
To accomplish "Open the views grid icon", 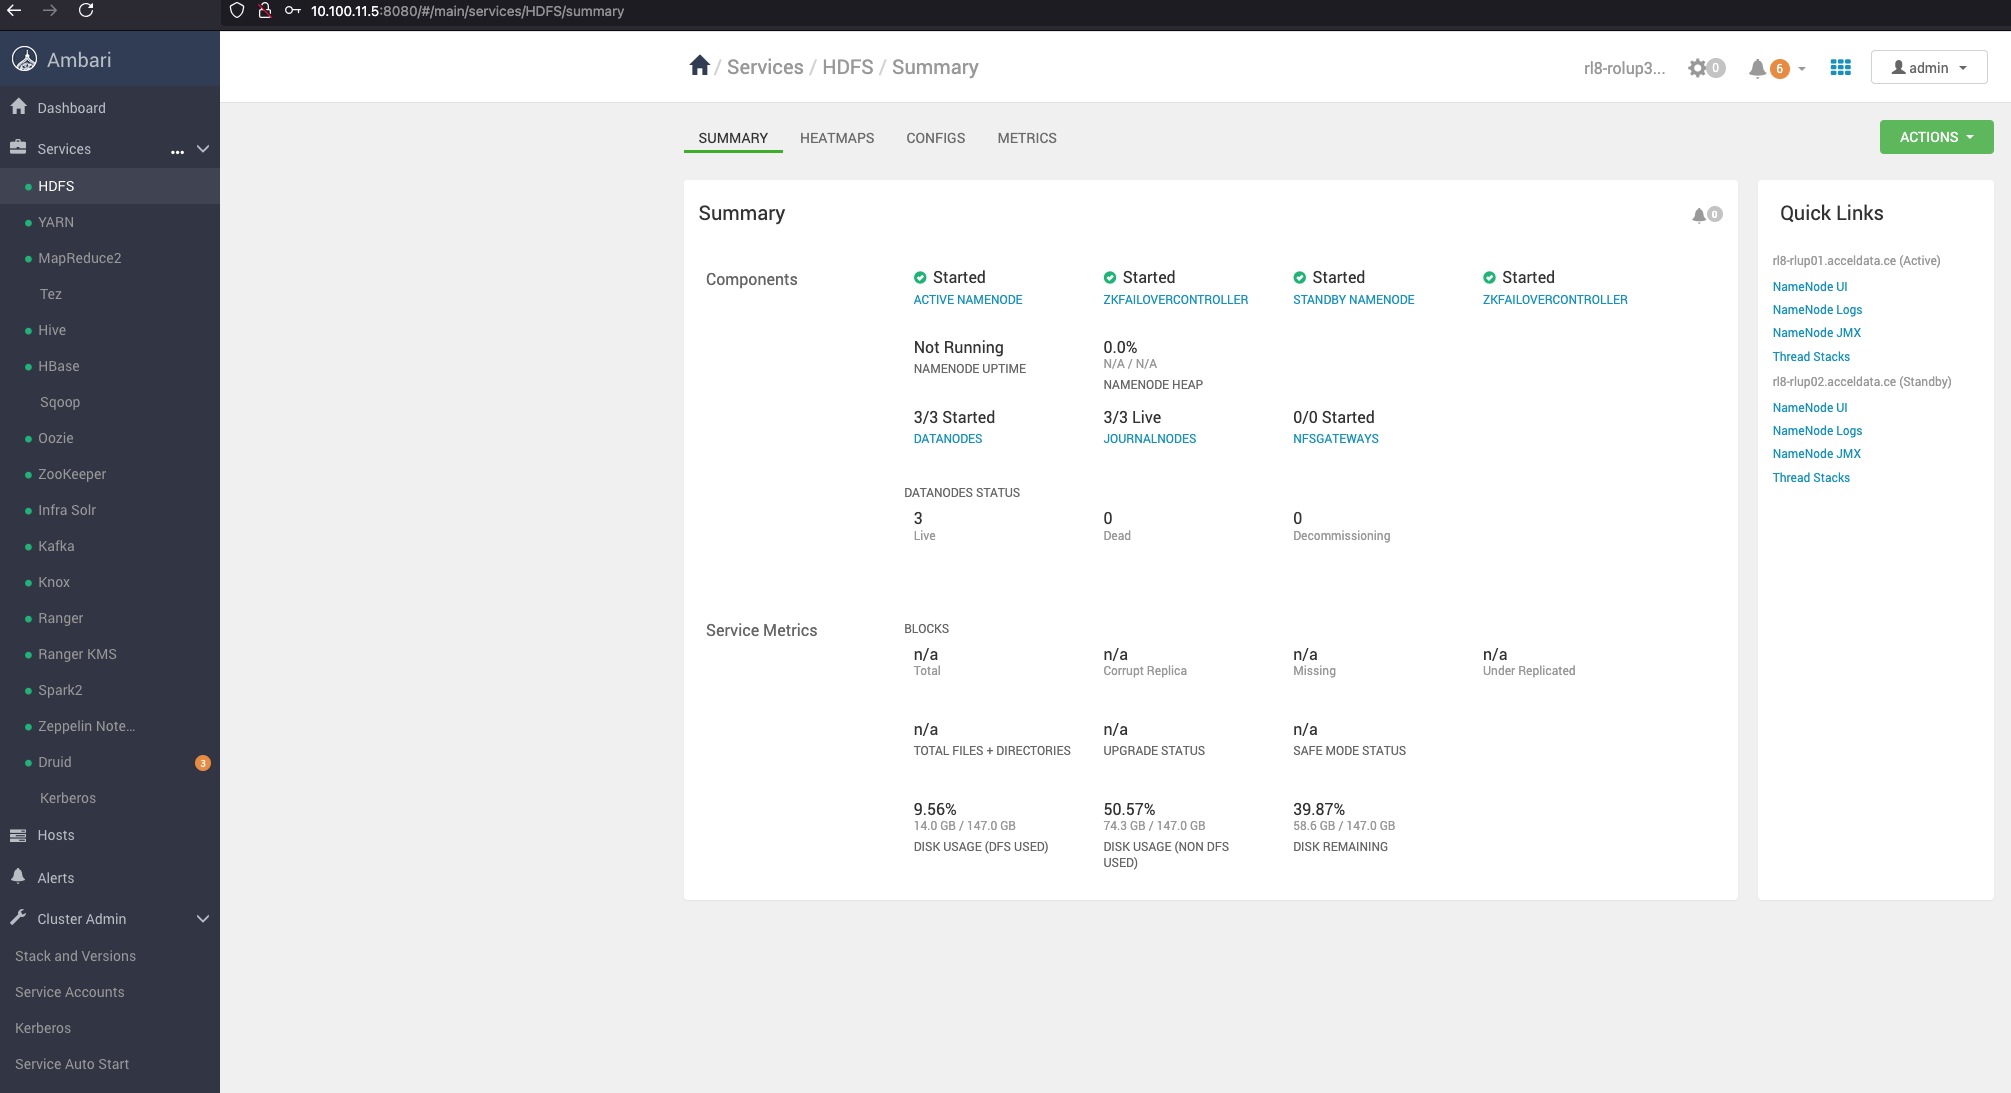I will pos(1840,67).
